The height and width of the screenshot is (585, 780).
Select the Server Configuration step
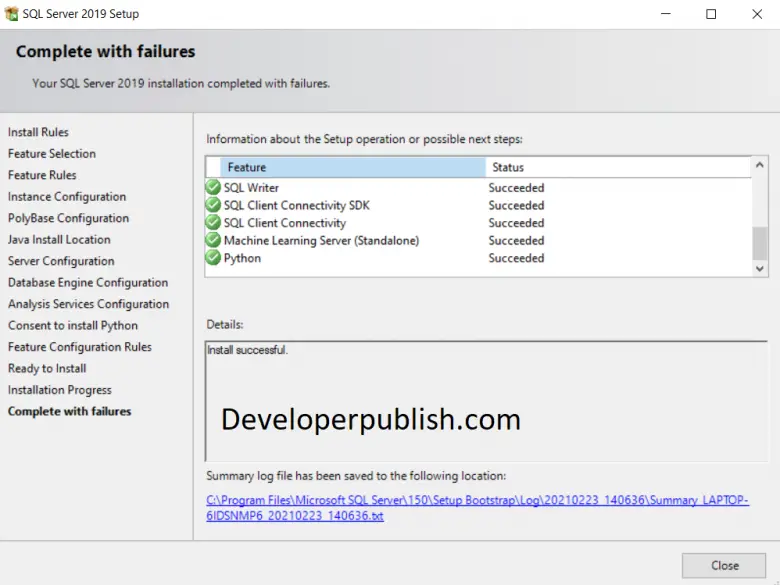(x=61, y=261)
